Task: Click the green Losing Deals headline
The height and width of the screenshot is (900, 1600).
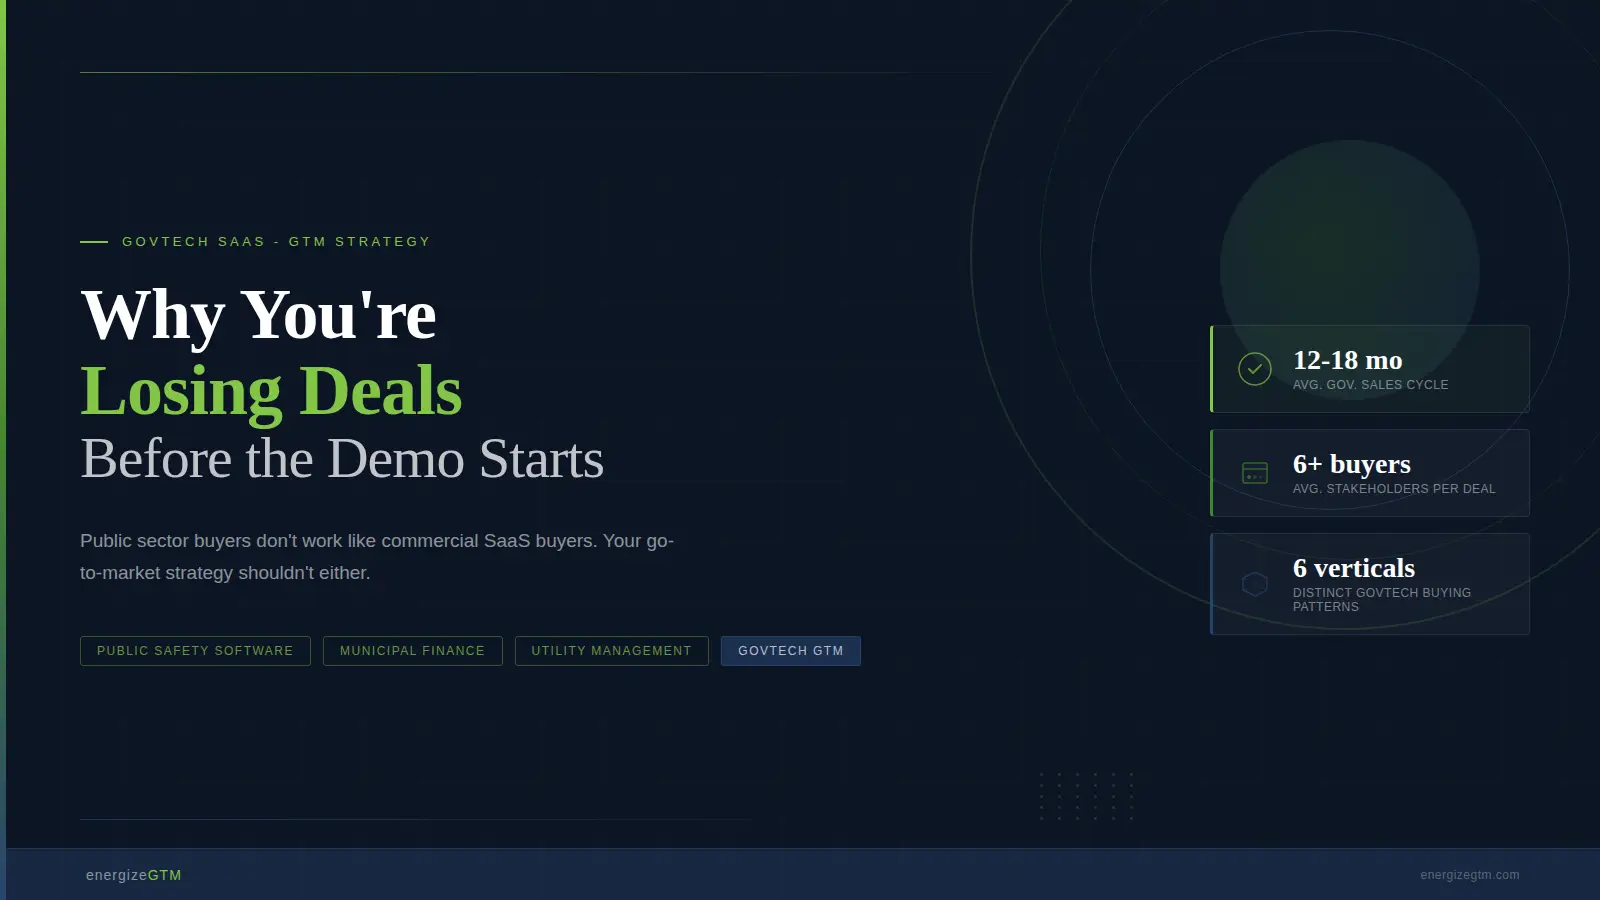Action: coord(271,390)
